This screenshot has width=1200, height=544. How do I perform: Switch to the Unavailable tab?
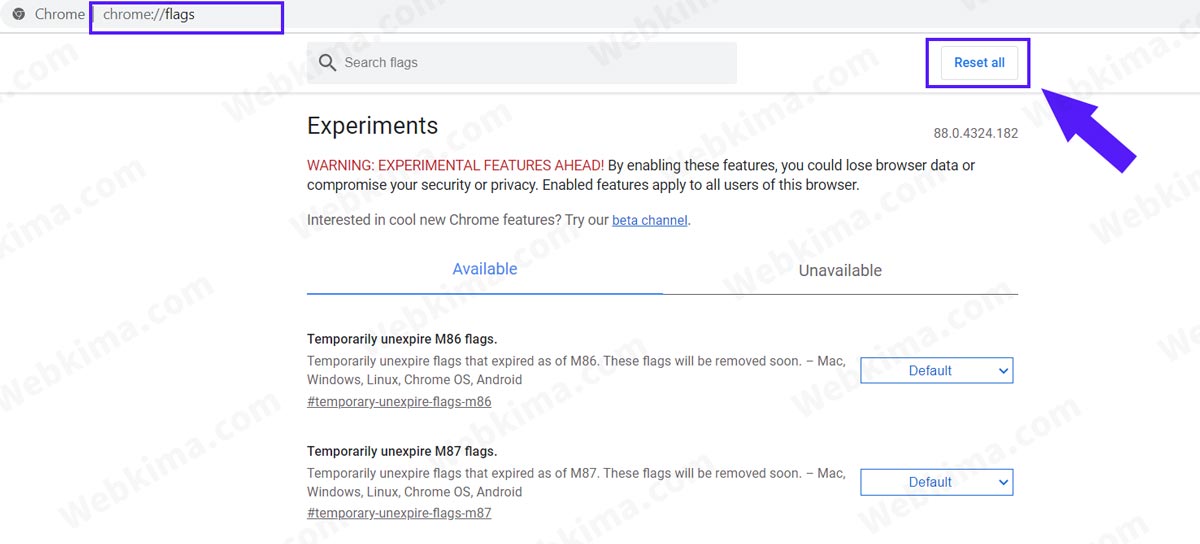coord(840,270)
